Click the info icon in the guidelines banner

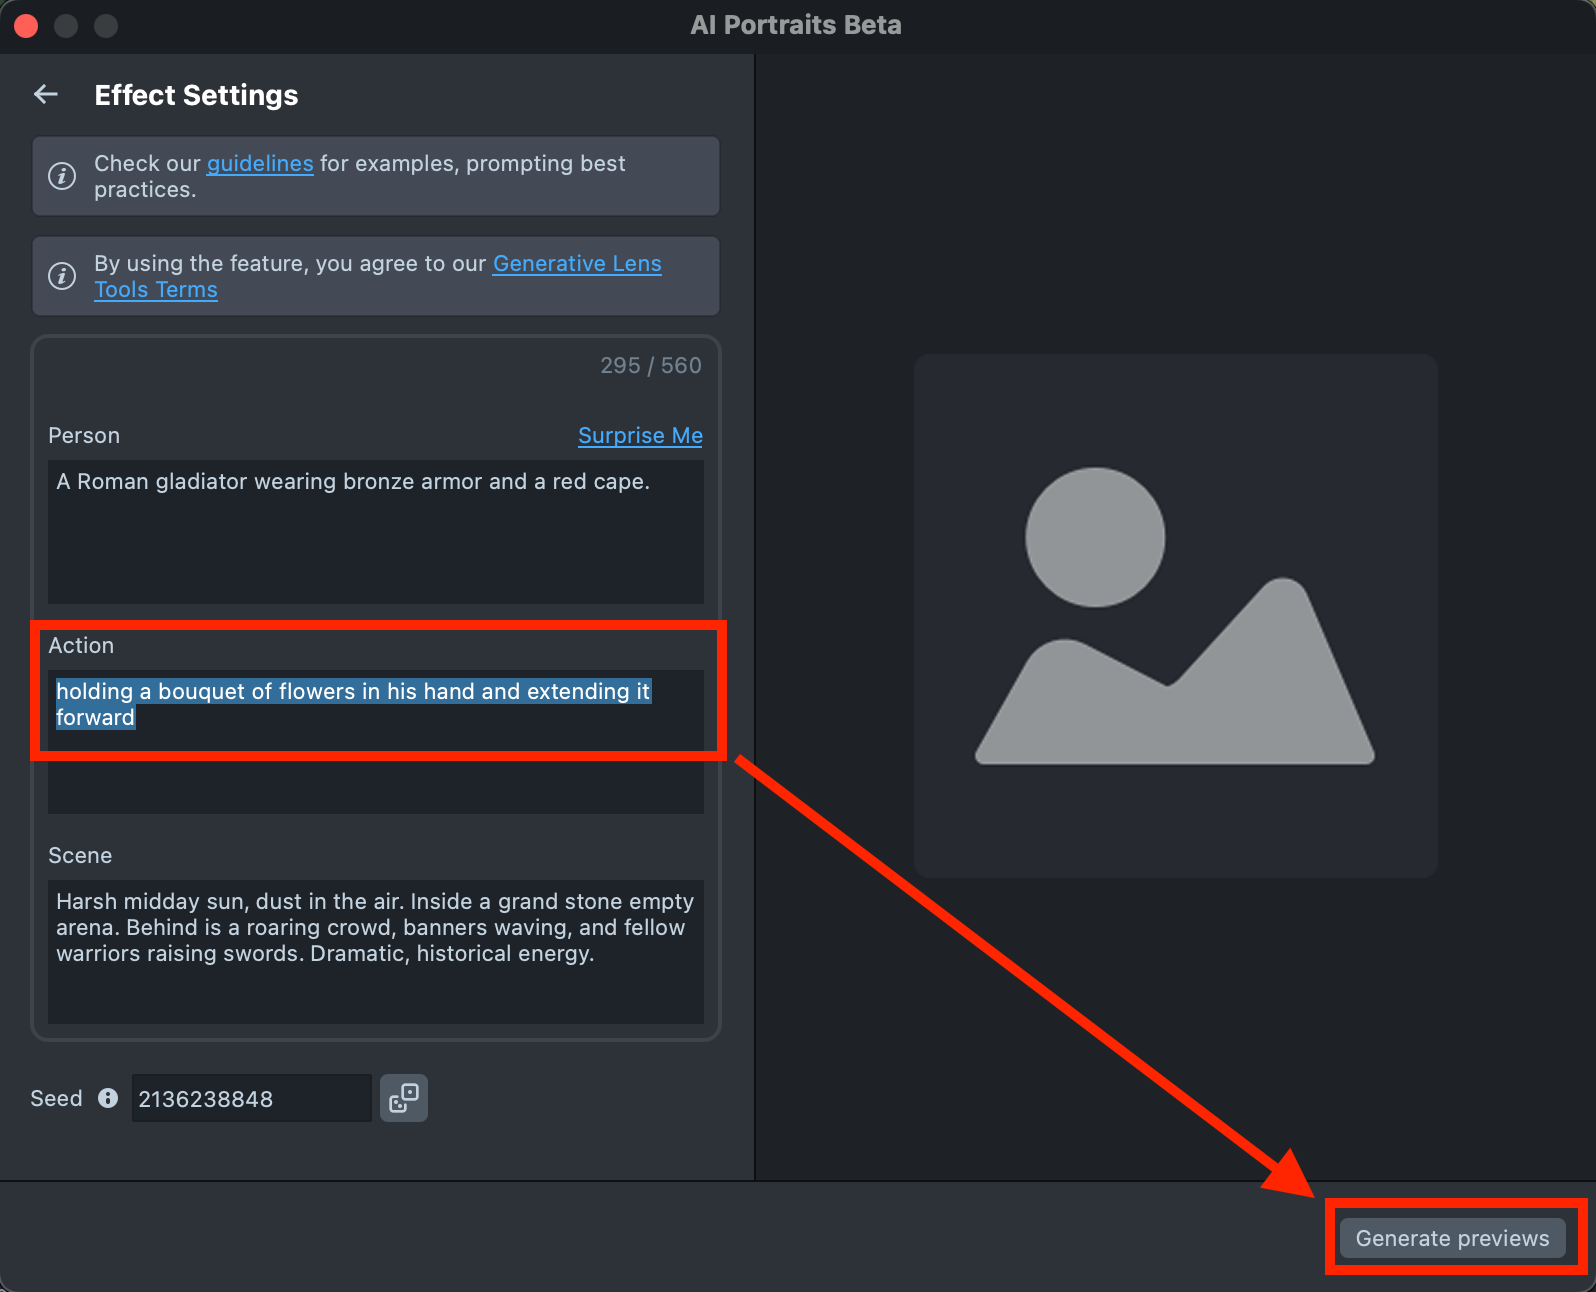tap(62, 176)
